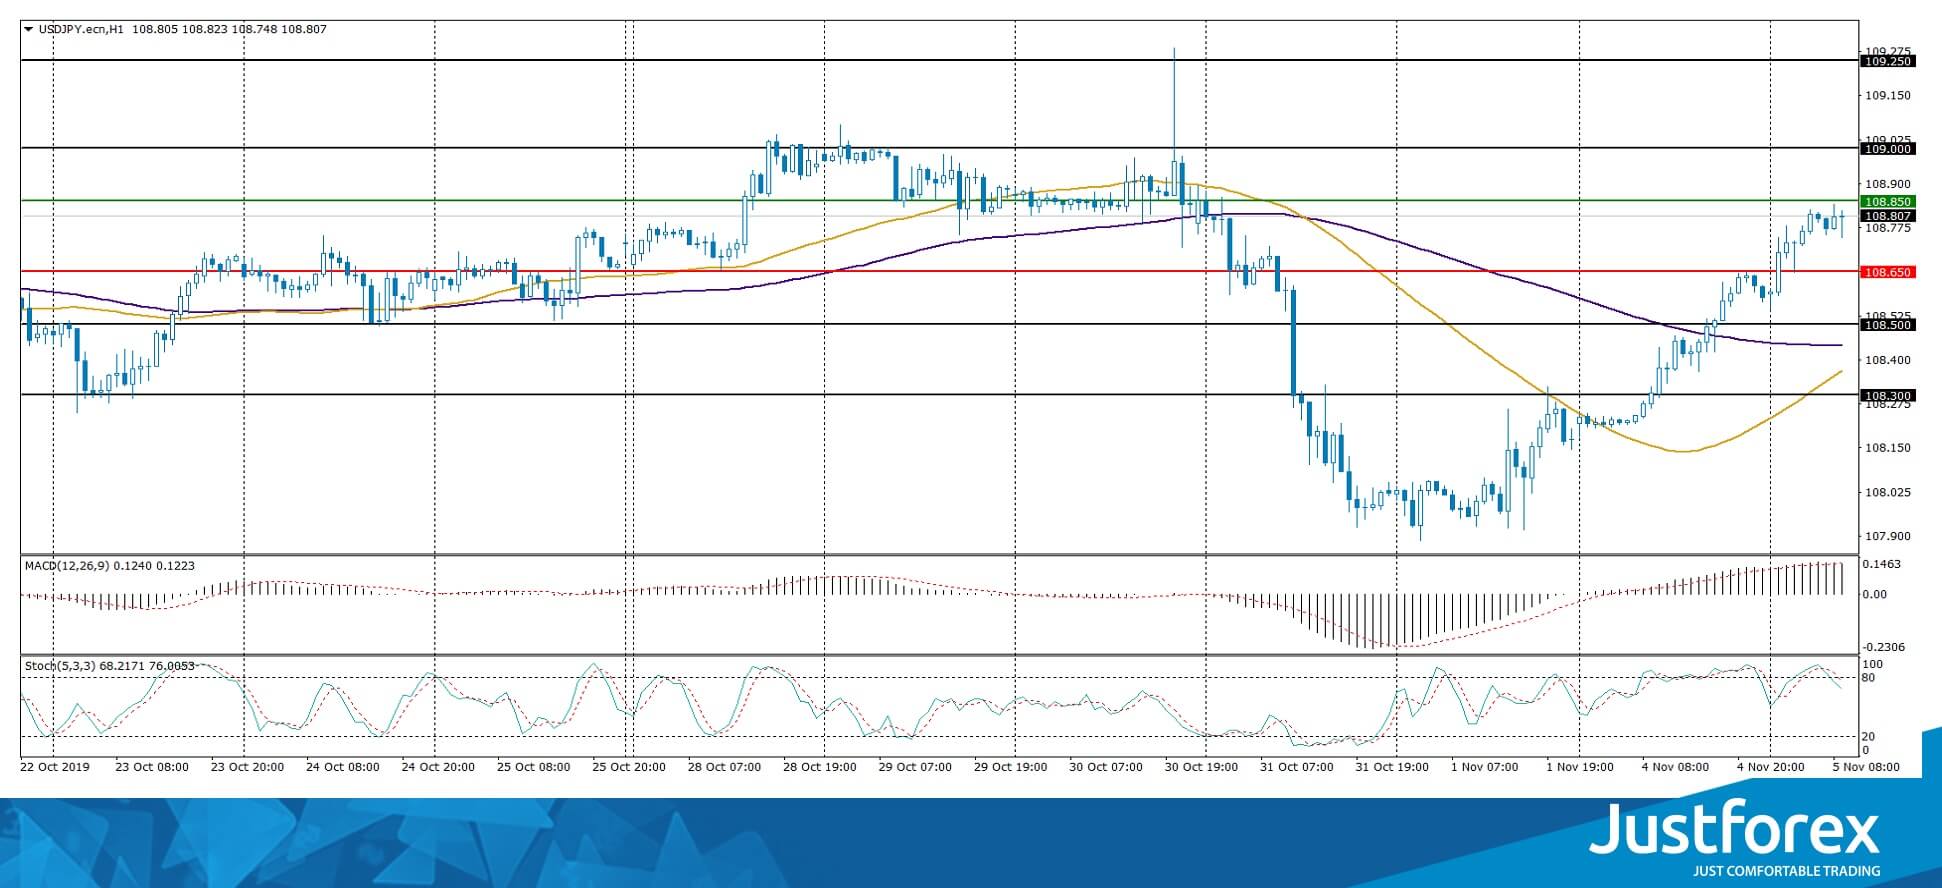Image resolution: width=1942 pixels, height=888 pixels.
Task: Click the 25 Oct 20:00 time label
Action: (629, 767)
